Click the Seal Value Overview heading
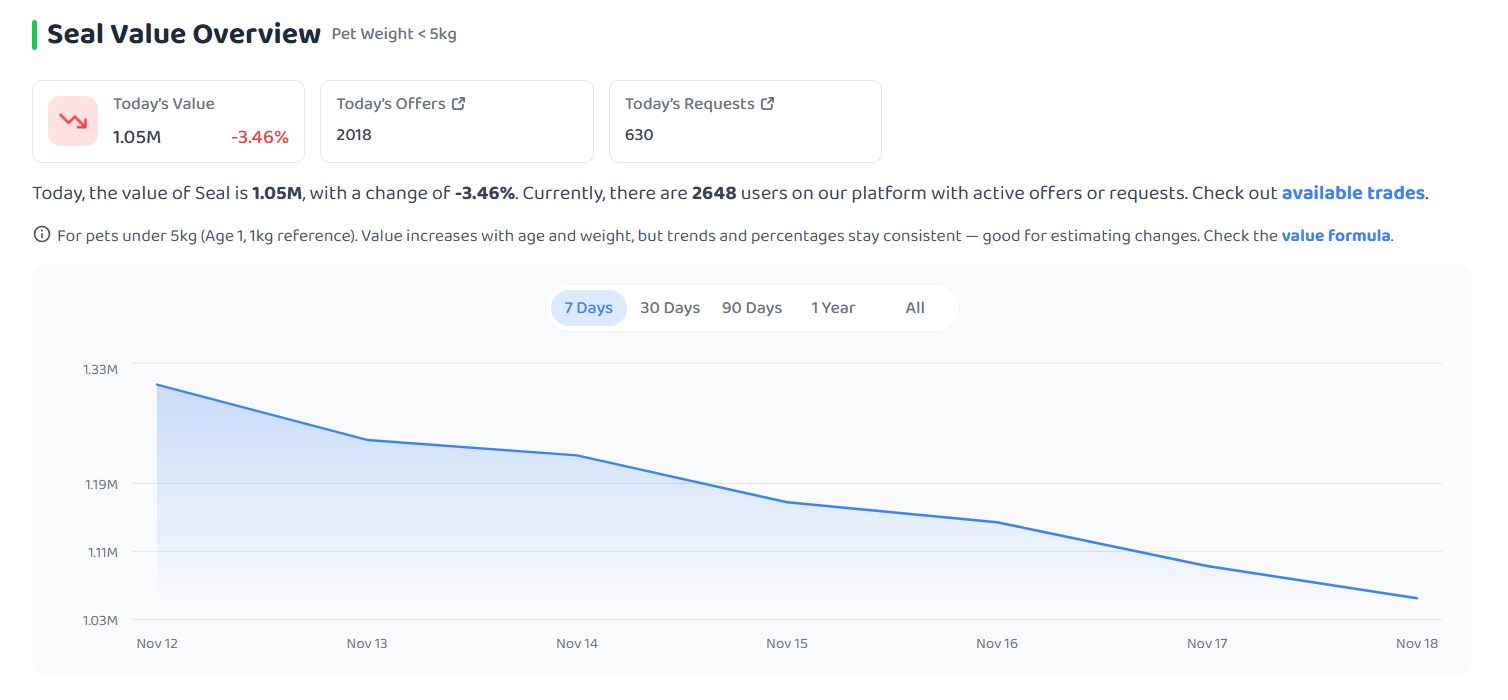Screen dimensions: 1508x700 coord(184,34)
